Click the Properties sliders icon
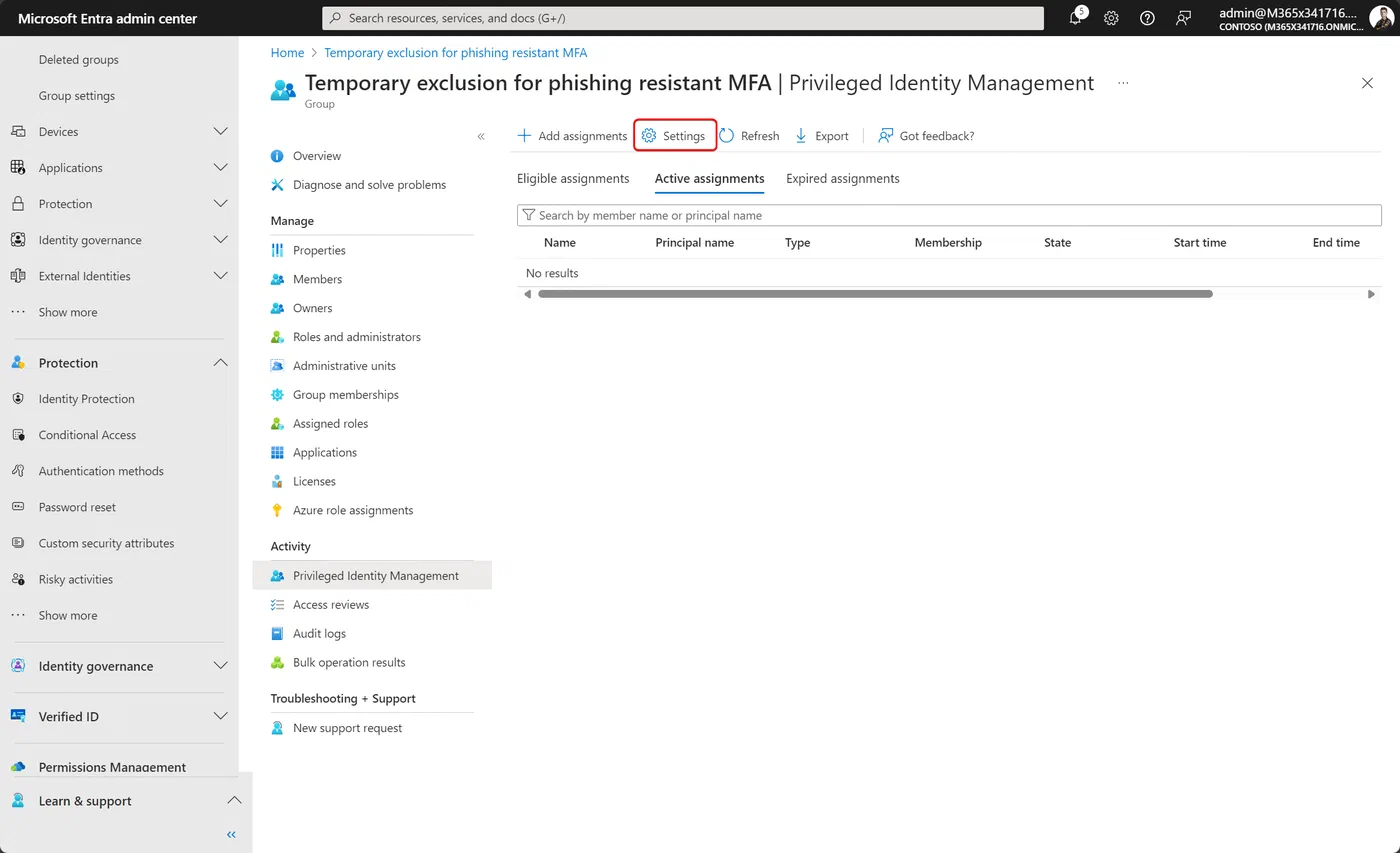1400x853 pixels. 278,250
